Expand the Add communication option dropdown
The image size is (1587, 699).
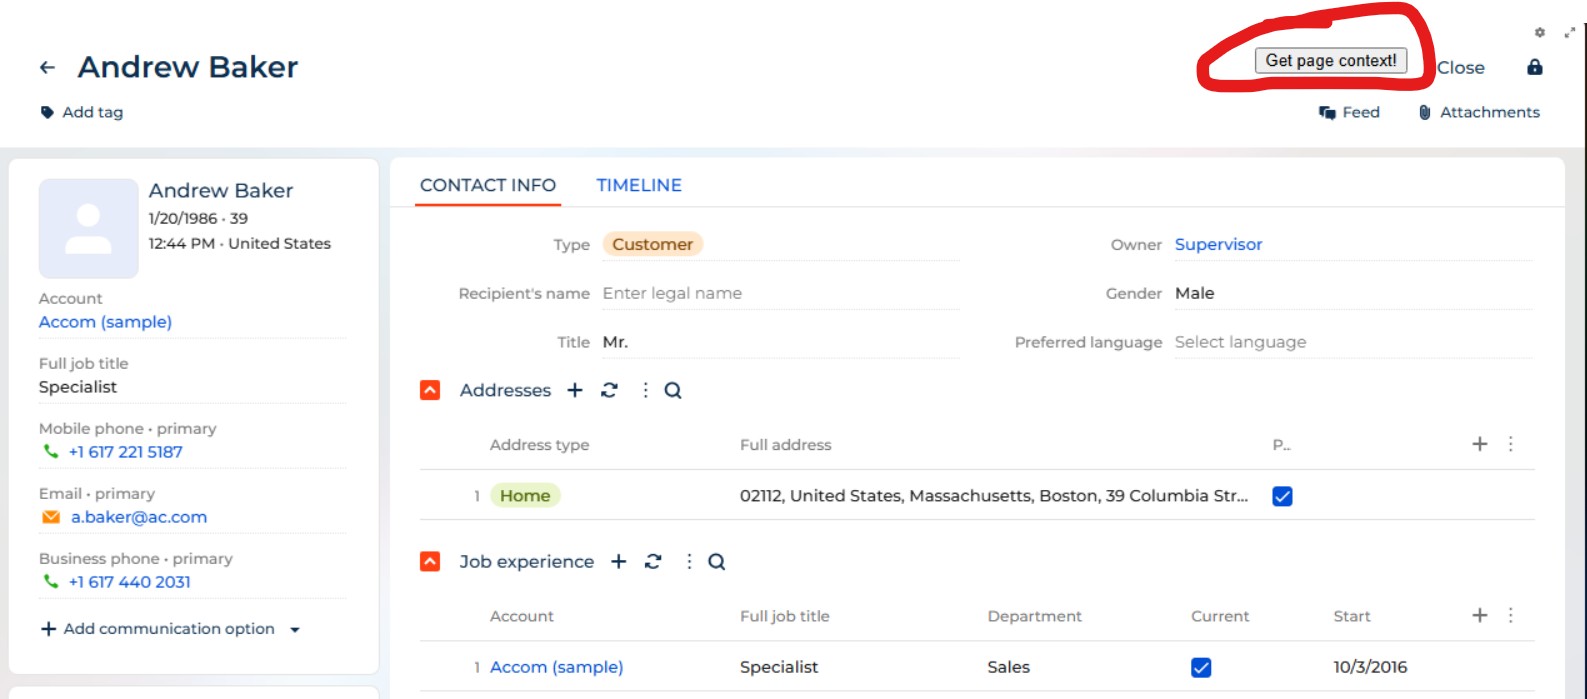(x=295, y=629)
